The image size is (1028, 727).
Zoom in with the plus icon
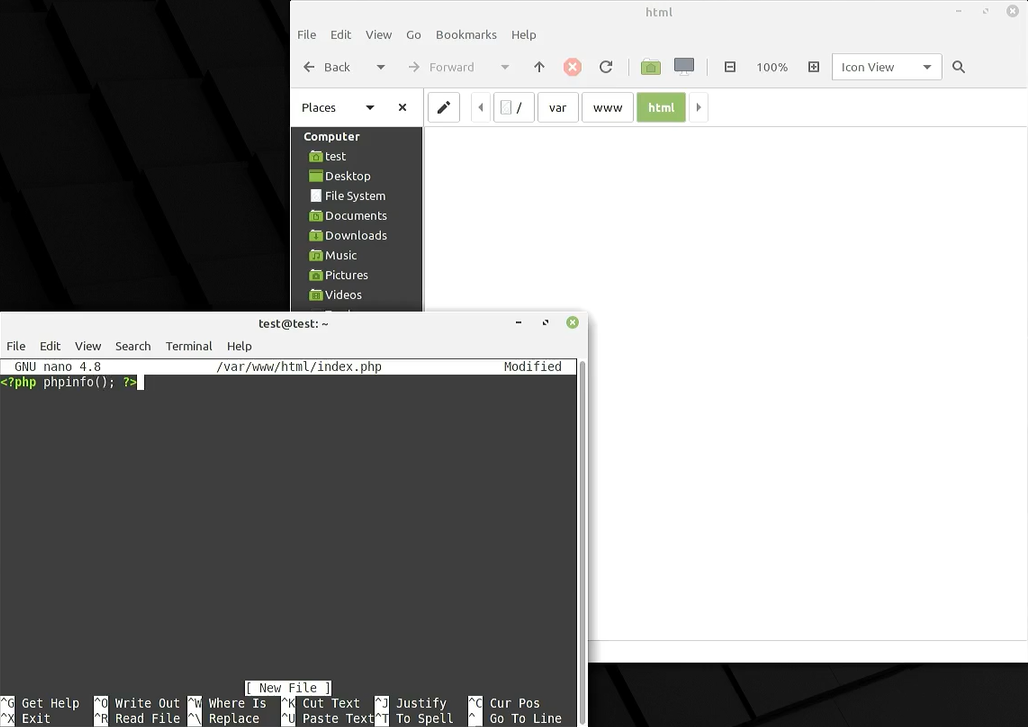coord(813,67)
